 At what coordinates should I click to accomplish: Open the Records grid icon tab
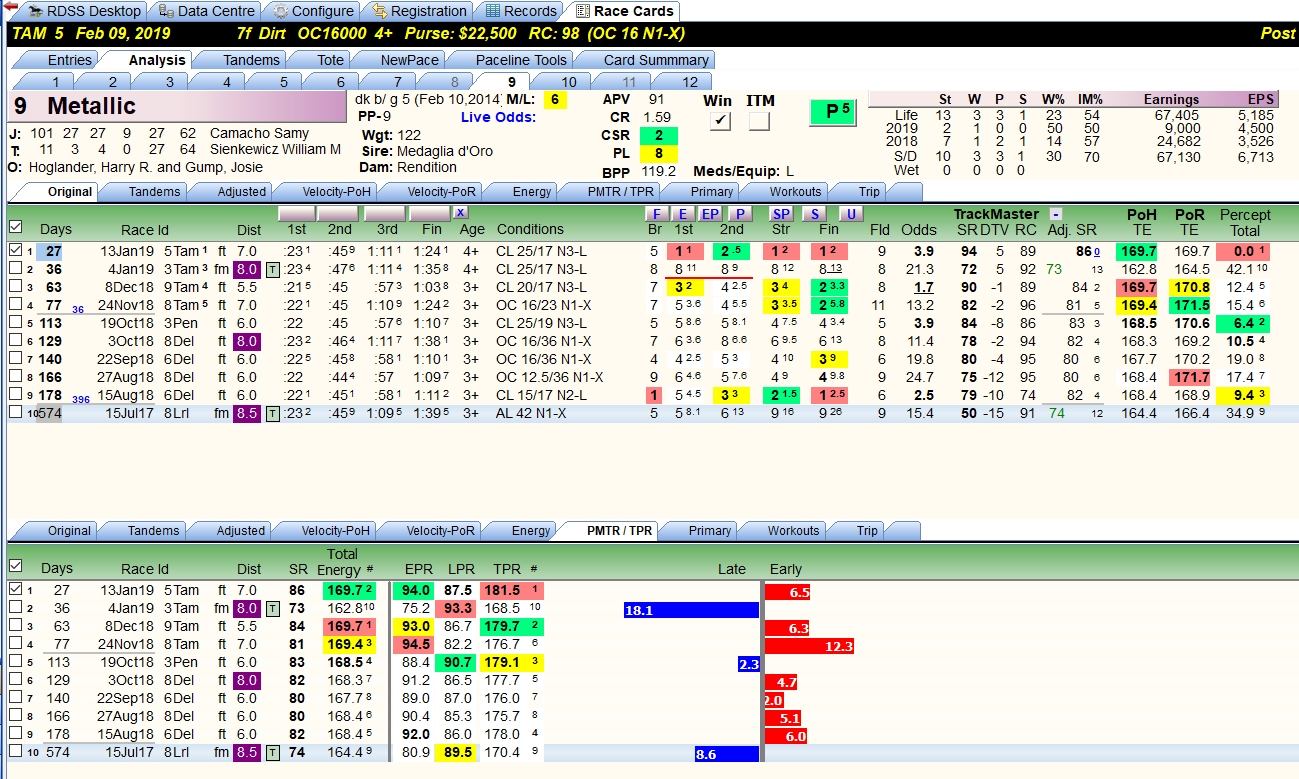493,11
